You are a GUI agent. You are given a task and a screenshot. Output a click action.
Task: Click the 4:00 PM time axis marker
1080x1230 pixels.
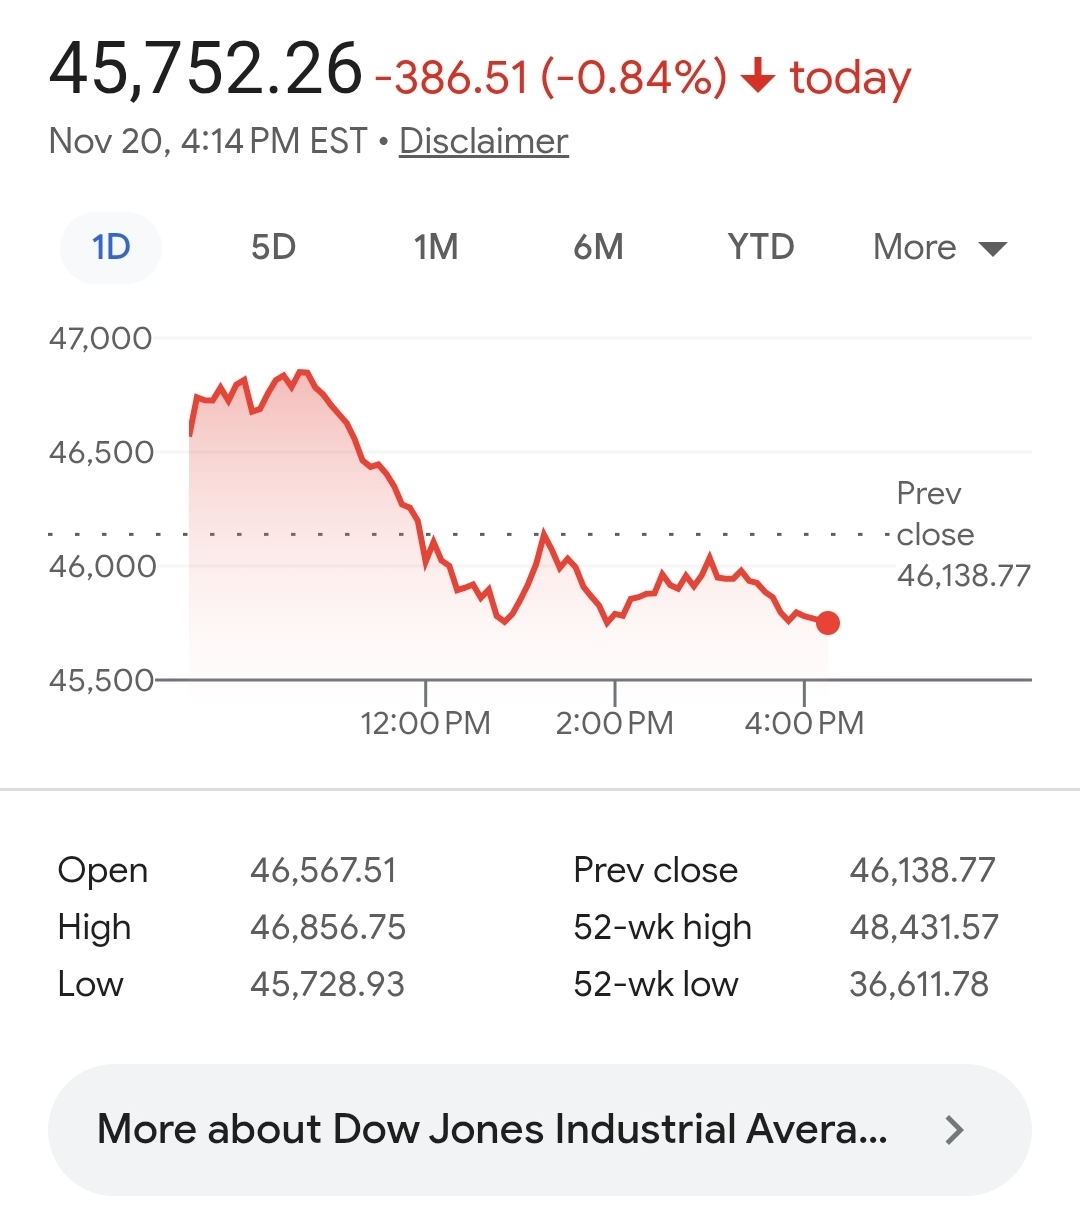coord(804,722)
